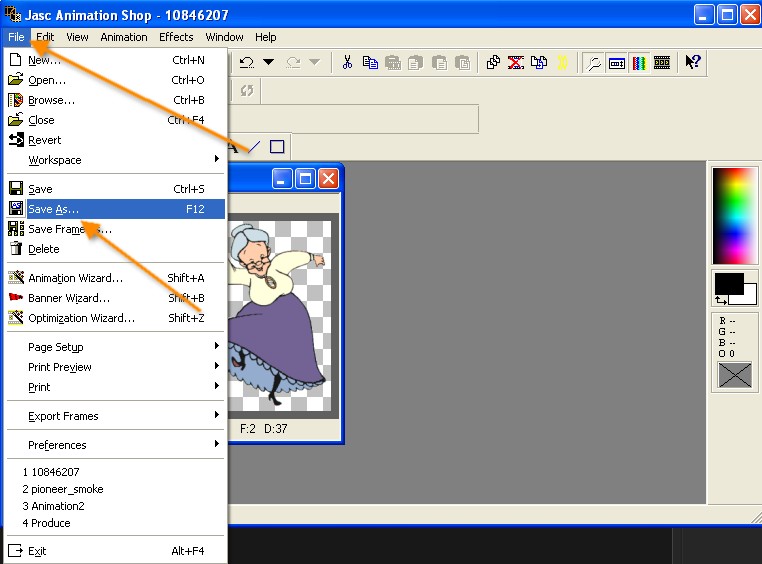Expand the Page Setup submenu
Image resolution: width=762 pixels, height=564 pixels.
pos(116,347)
